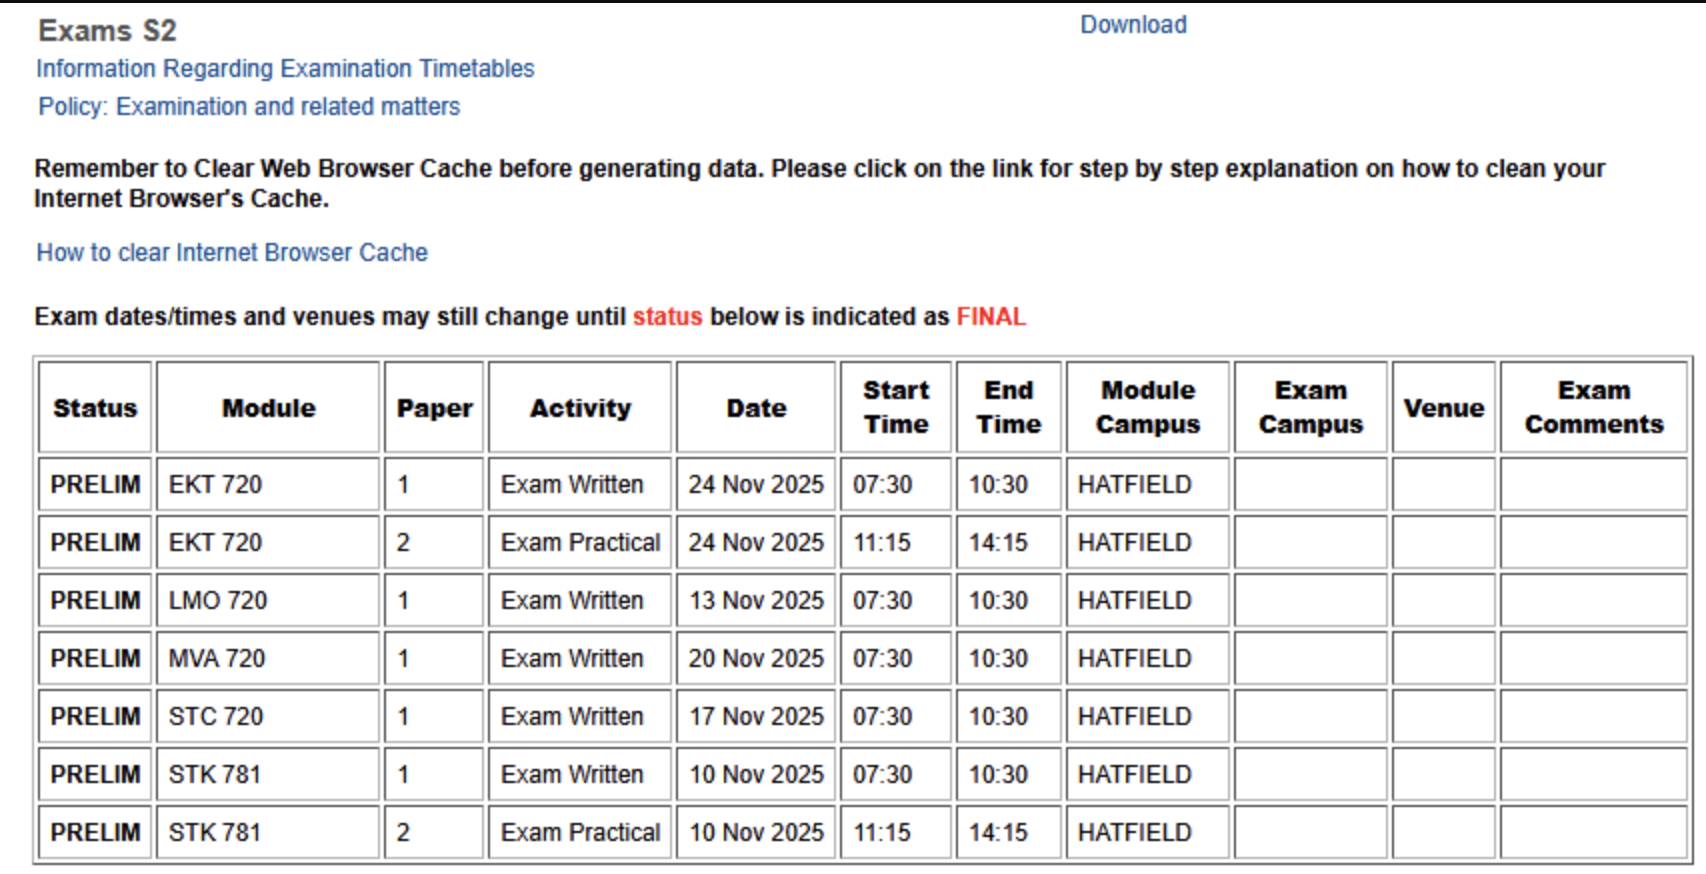Click the Date column header
The width and height of the screenshot is (1706, 874).
click(756, 408)
